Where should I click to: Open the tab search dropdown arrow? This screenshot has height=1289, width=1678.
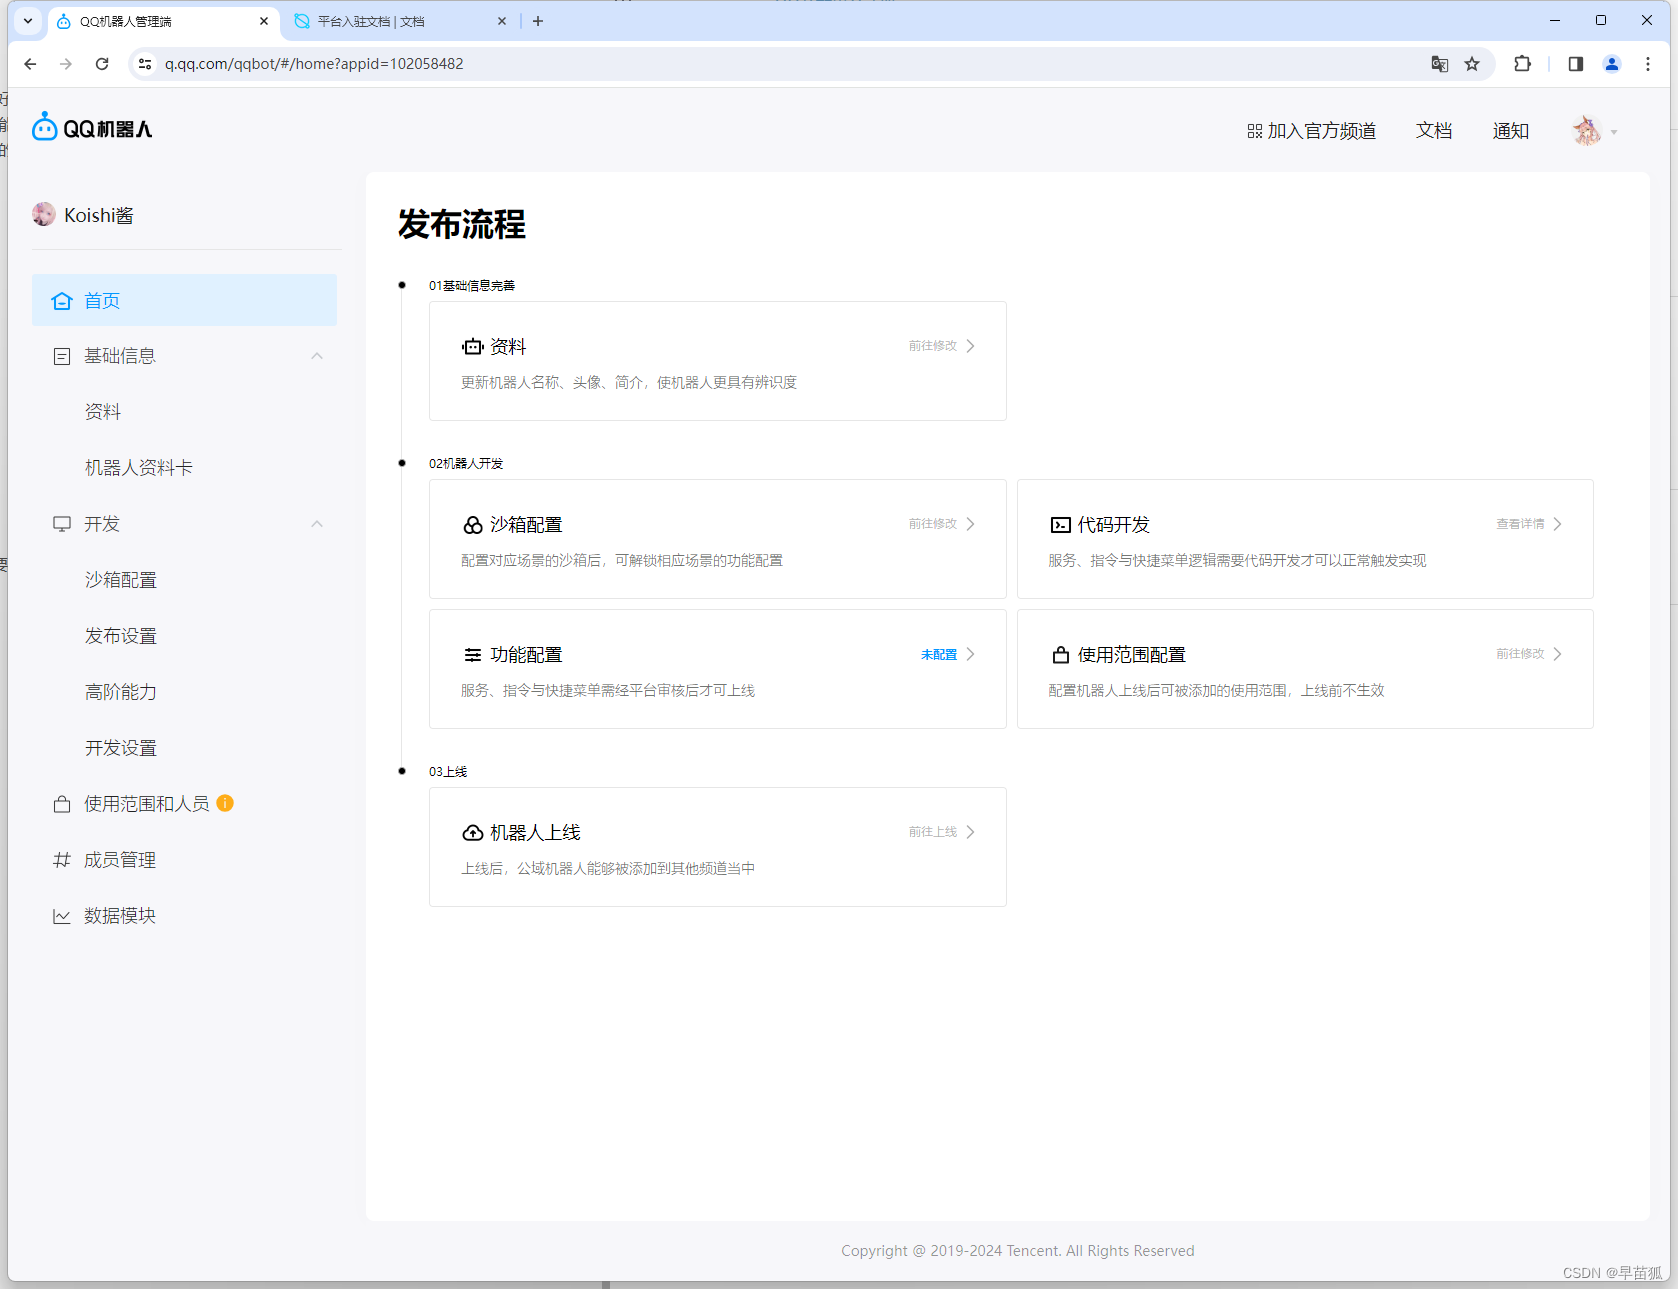[x=28, y=21]
